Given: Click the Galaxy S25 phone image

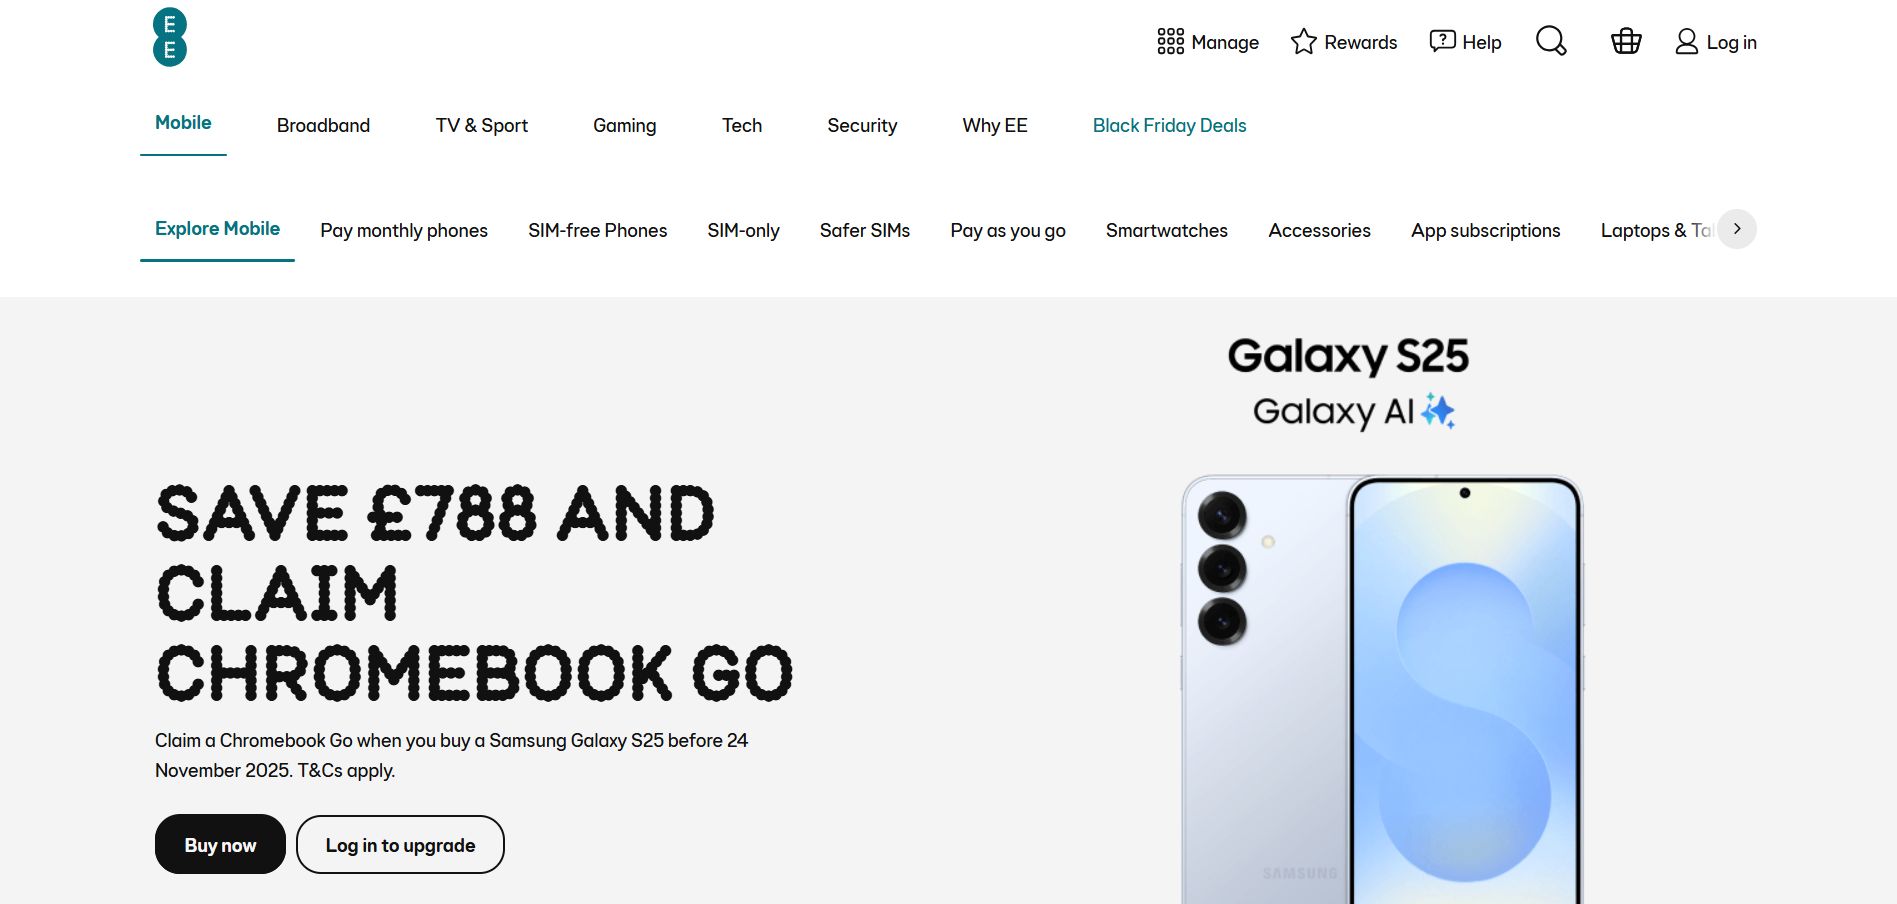Looking at the screenshot, I should 1382,690.
